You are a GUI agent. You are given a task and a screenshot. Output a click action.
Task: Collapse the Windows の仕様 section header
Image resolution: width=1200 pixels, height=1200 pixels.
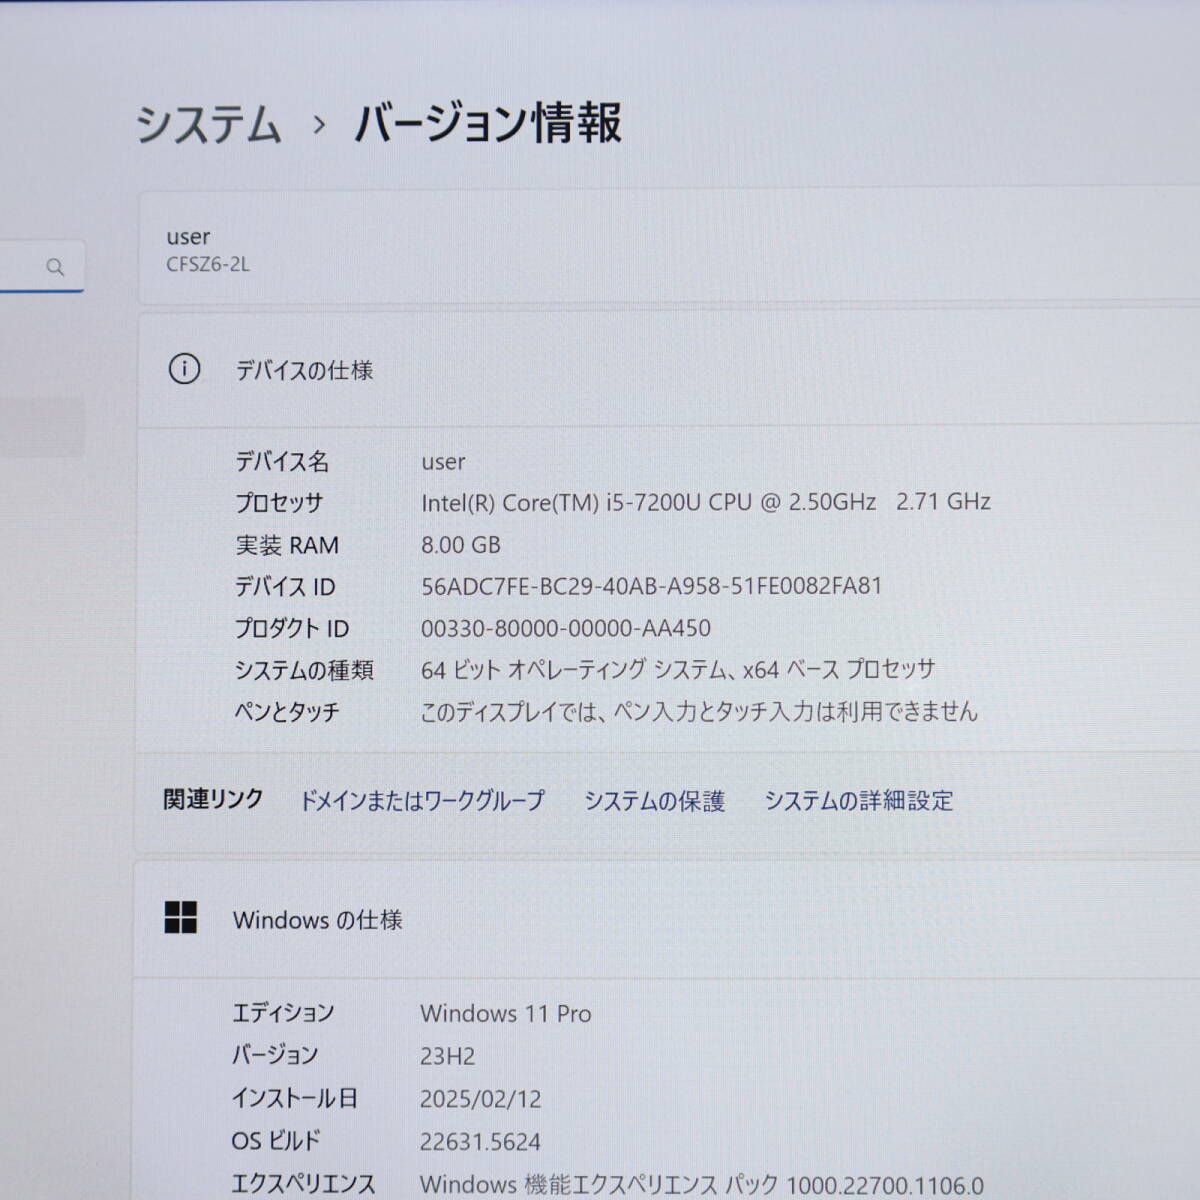pos(668,919)
